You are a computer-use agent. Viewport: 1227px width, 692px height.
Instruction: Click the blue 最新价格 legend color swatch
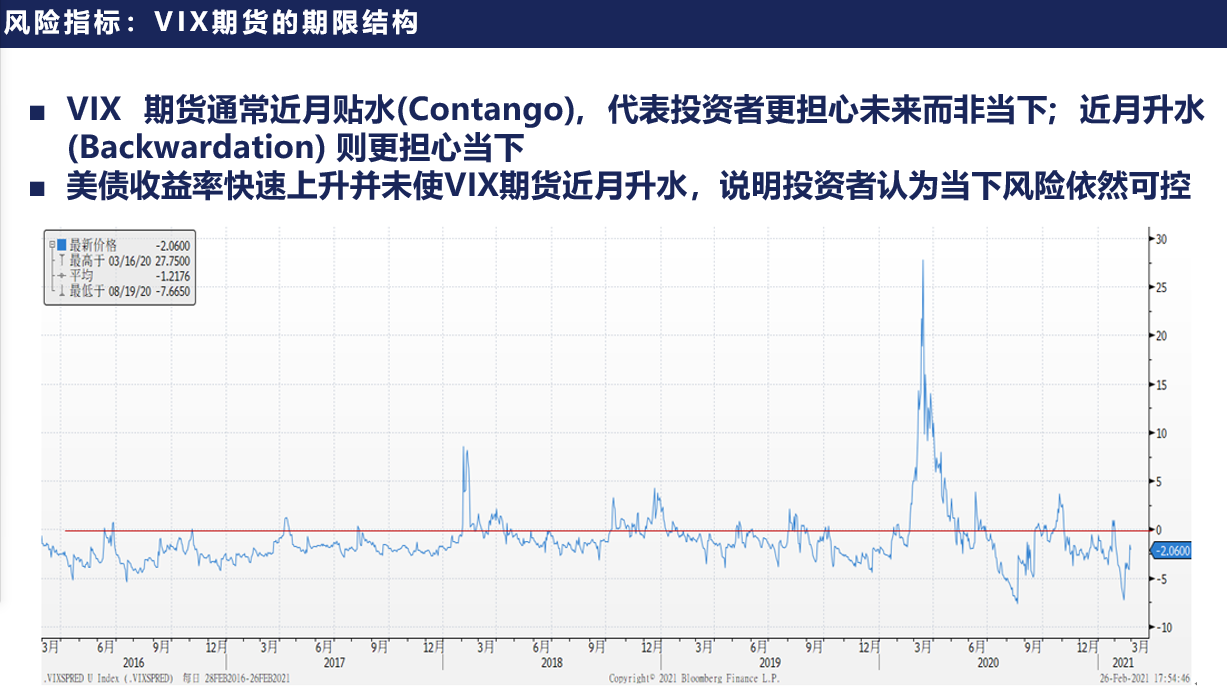pos(61,245)
